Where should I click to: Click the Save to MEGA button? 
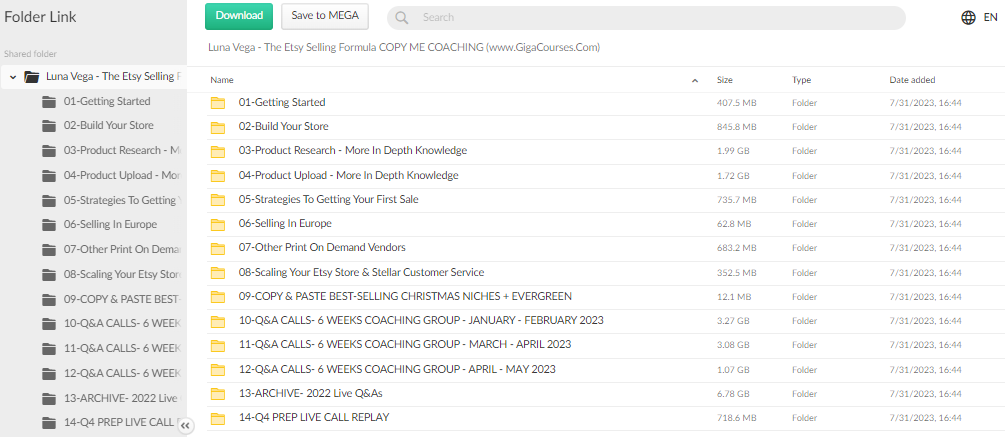coord(325,16)
